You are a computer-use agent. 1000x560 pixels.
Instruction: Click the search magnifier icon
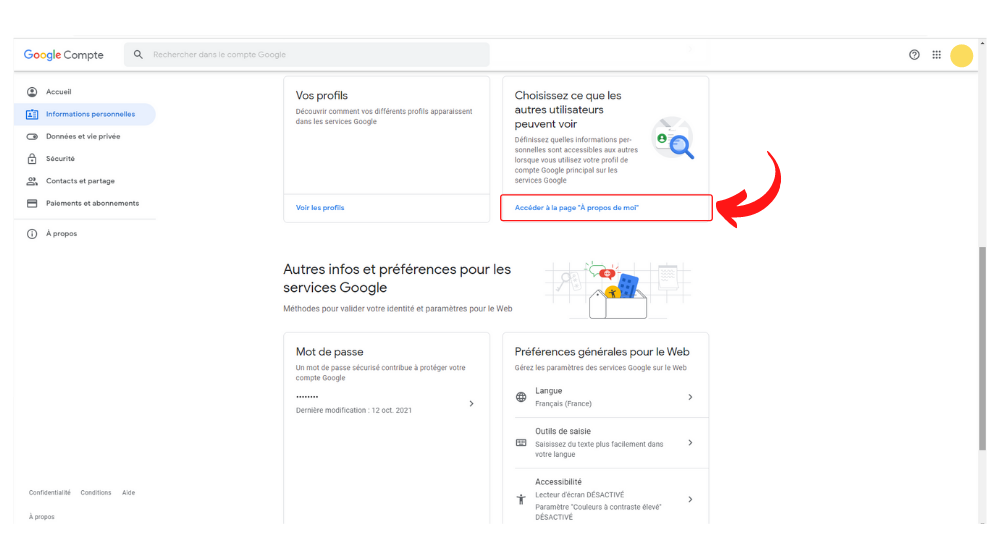138,55
